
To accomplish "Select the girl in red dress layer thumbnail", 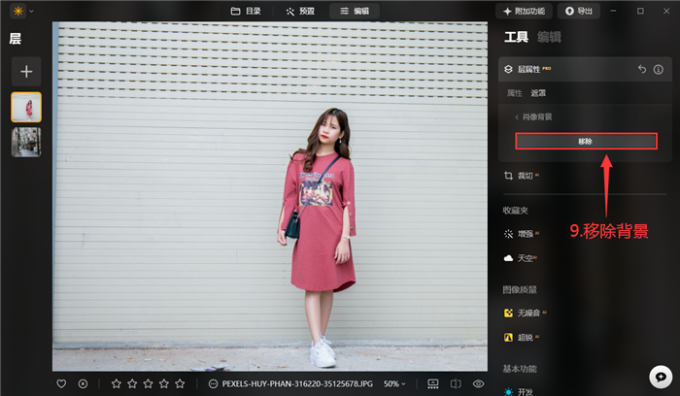I will [26, 107].
